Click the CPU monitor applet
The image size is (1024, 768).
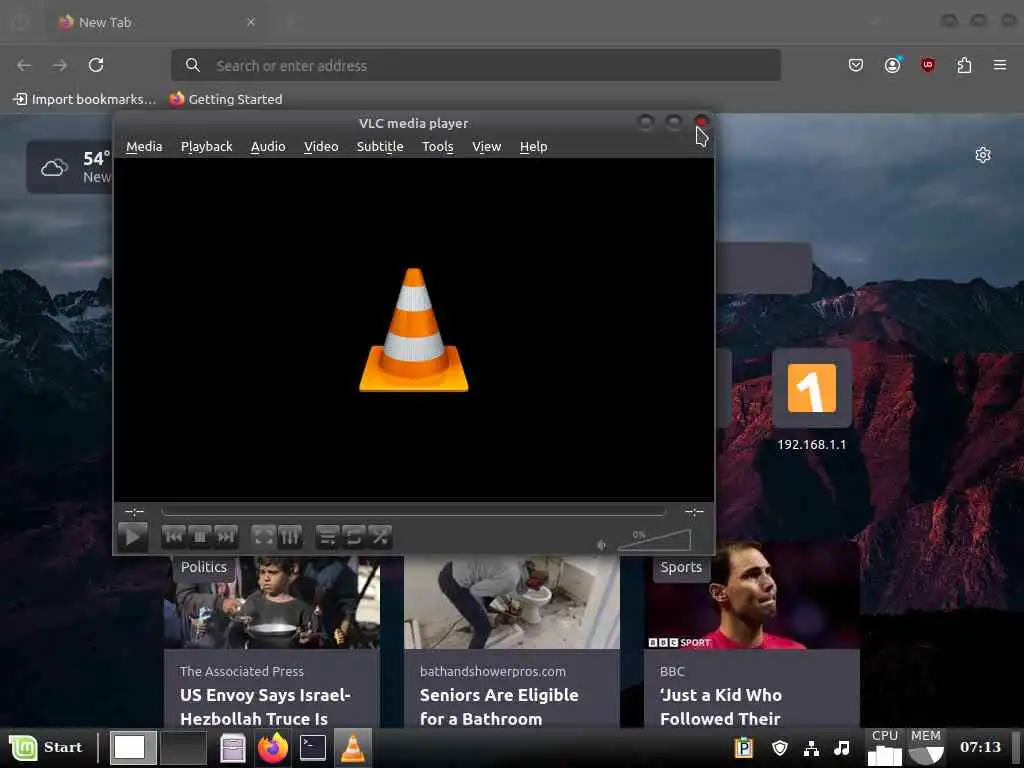click(885, 747)
